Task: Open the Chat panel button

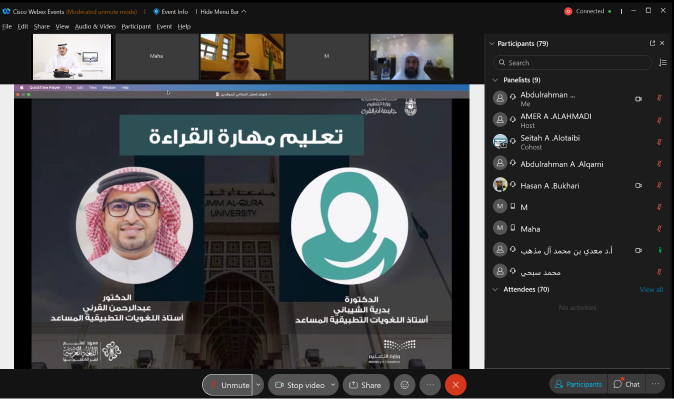Action: [626, 384]
